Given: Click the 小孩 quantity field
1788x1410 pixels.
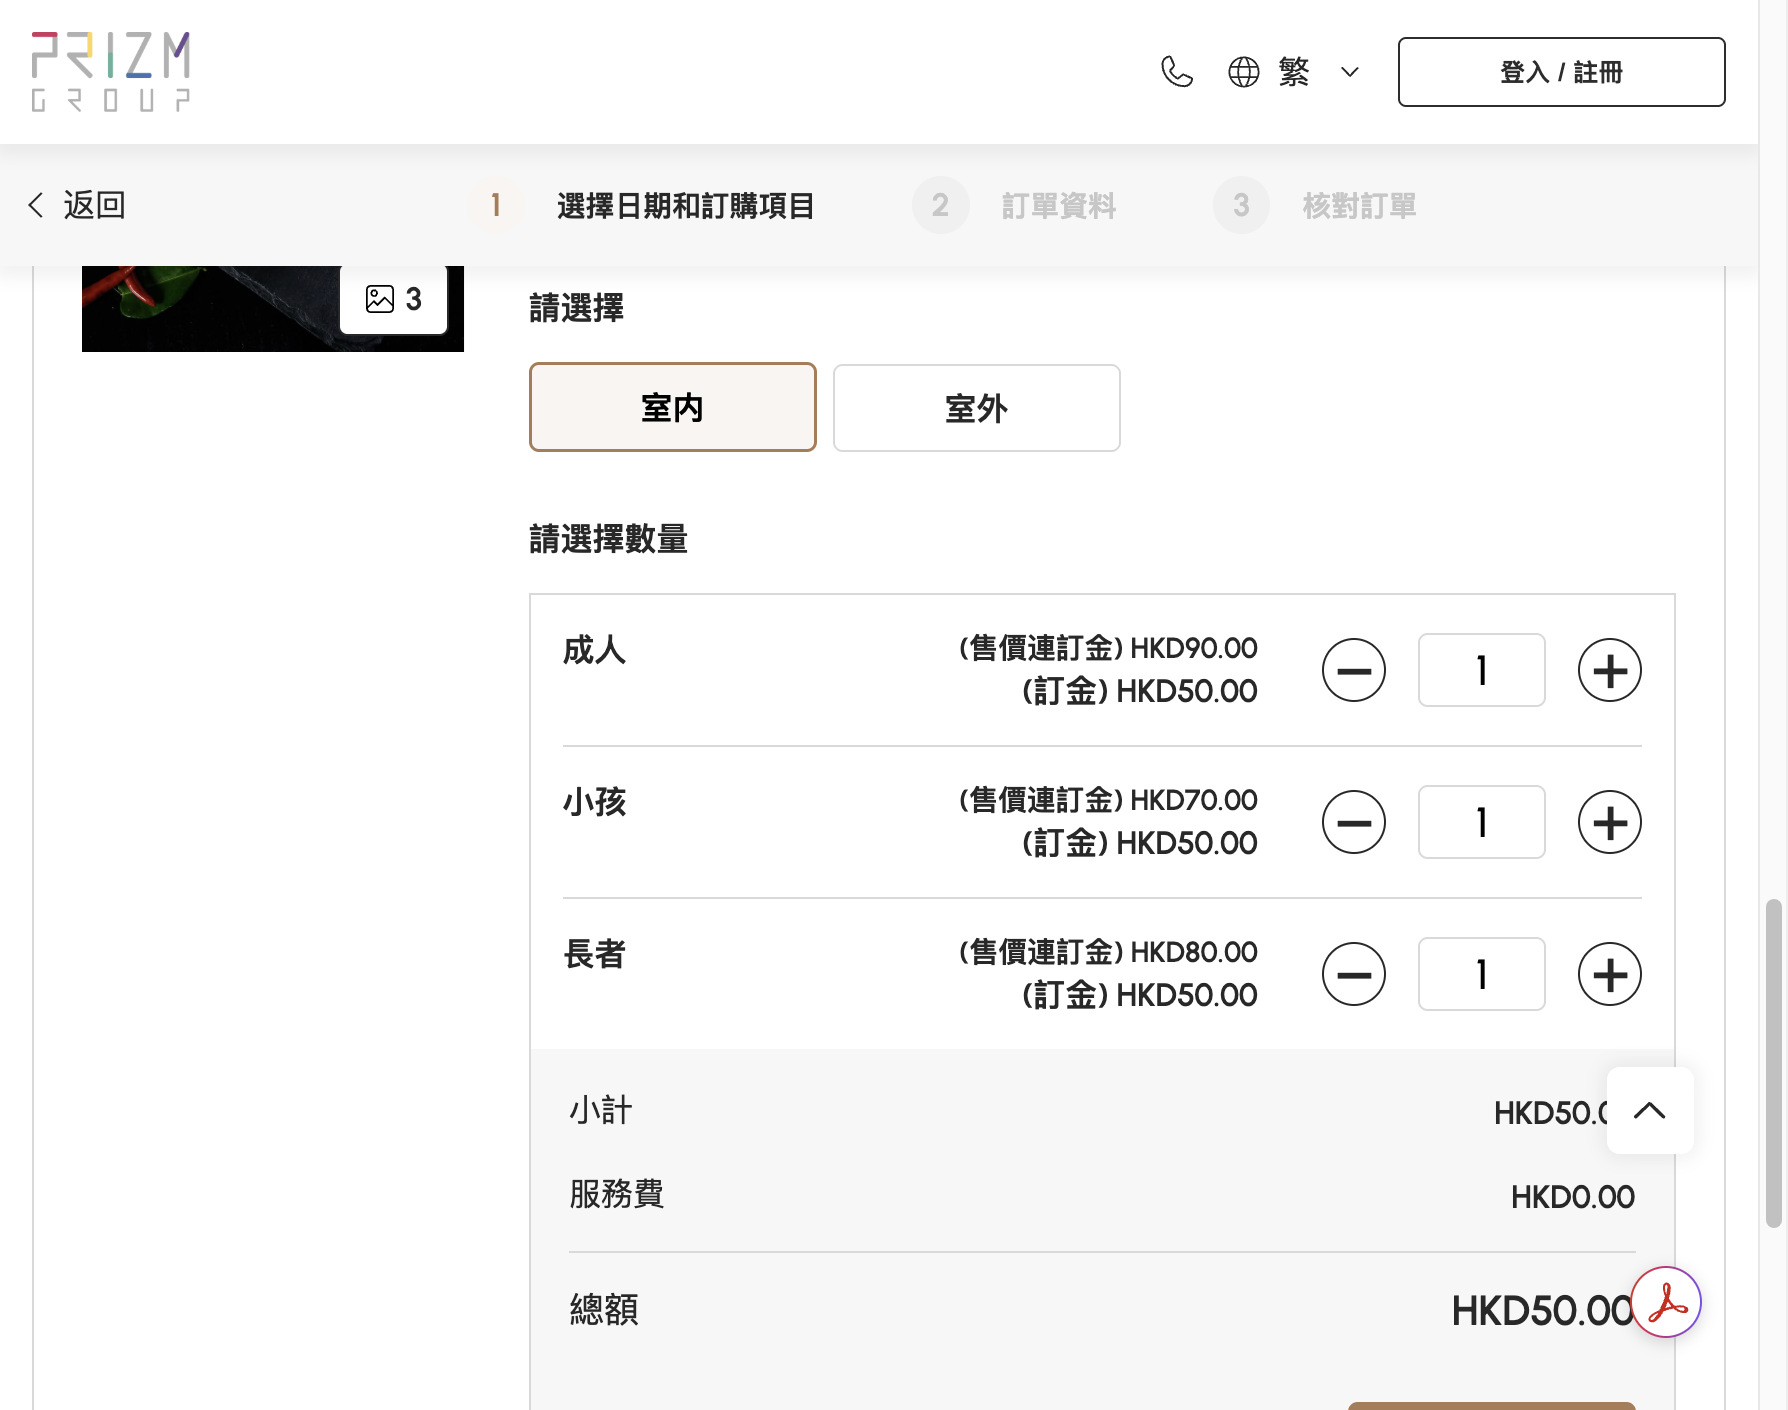Looking at the screenshot, I should pos(1482,822).
